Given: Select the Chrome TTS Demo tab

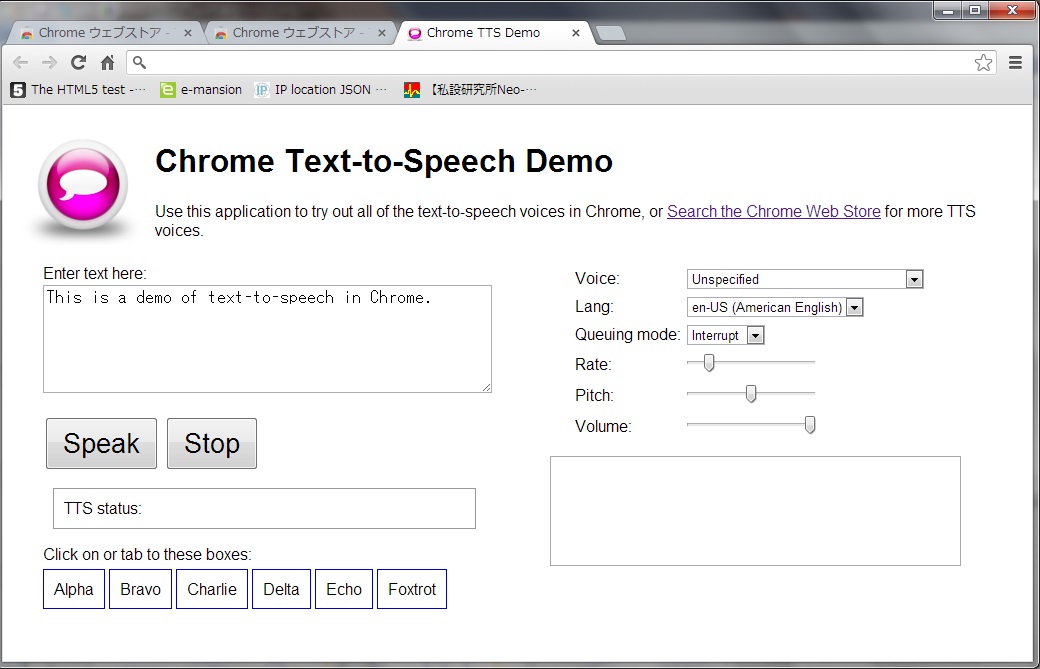Looking at the screenshot, I should [493, 32].
